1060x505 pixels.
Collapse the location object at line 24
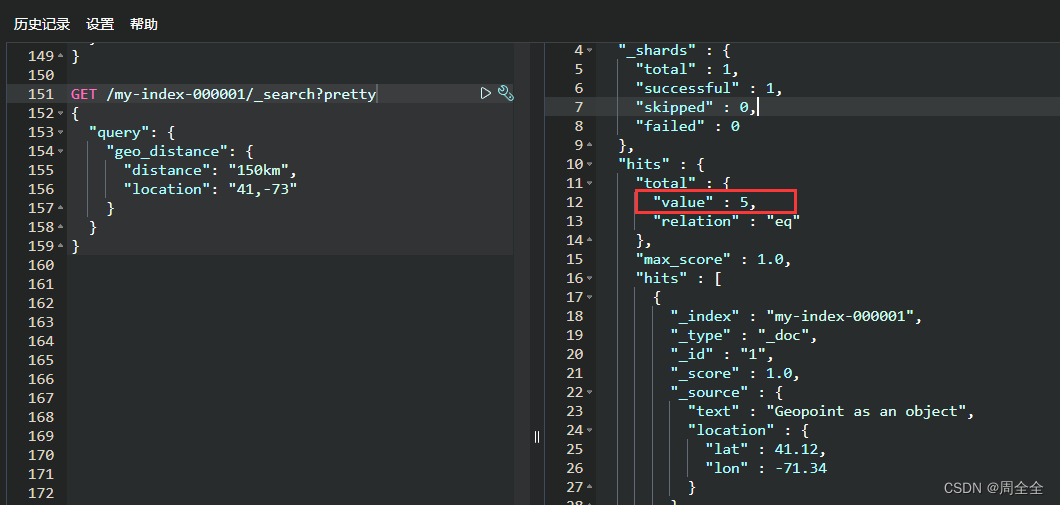coord(589,430)
